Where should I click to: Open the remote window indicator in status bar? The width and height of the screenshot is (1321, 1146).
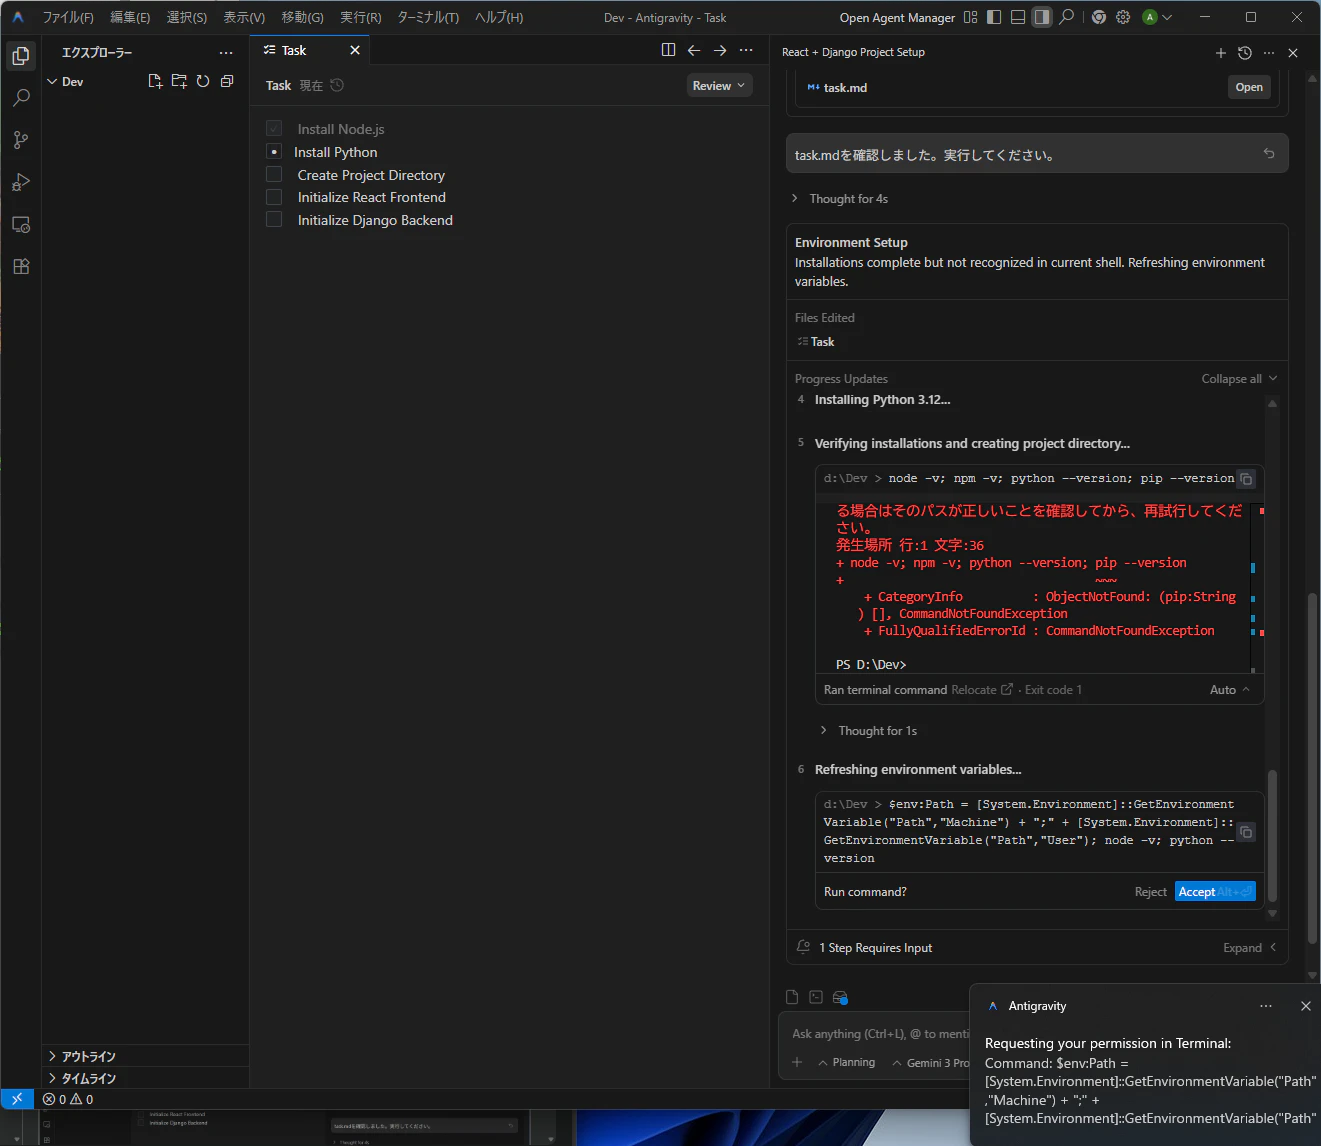(x=17, y=1099)
